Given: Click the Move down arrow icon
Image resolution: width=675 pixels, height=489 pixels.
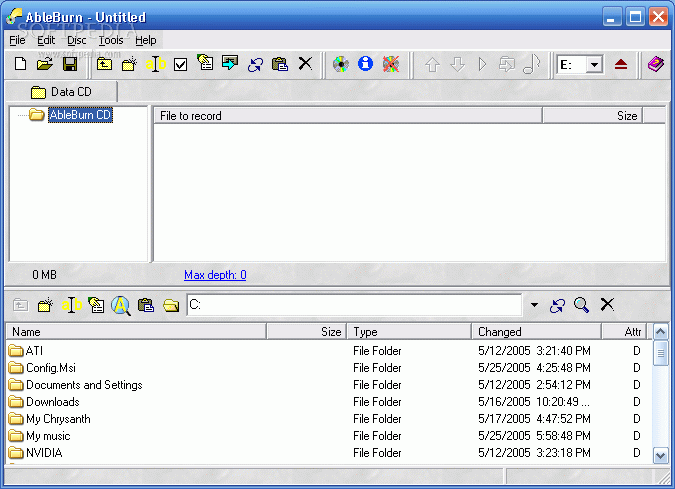Looking at the screenshot, I should 457,65.
